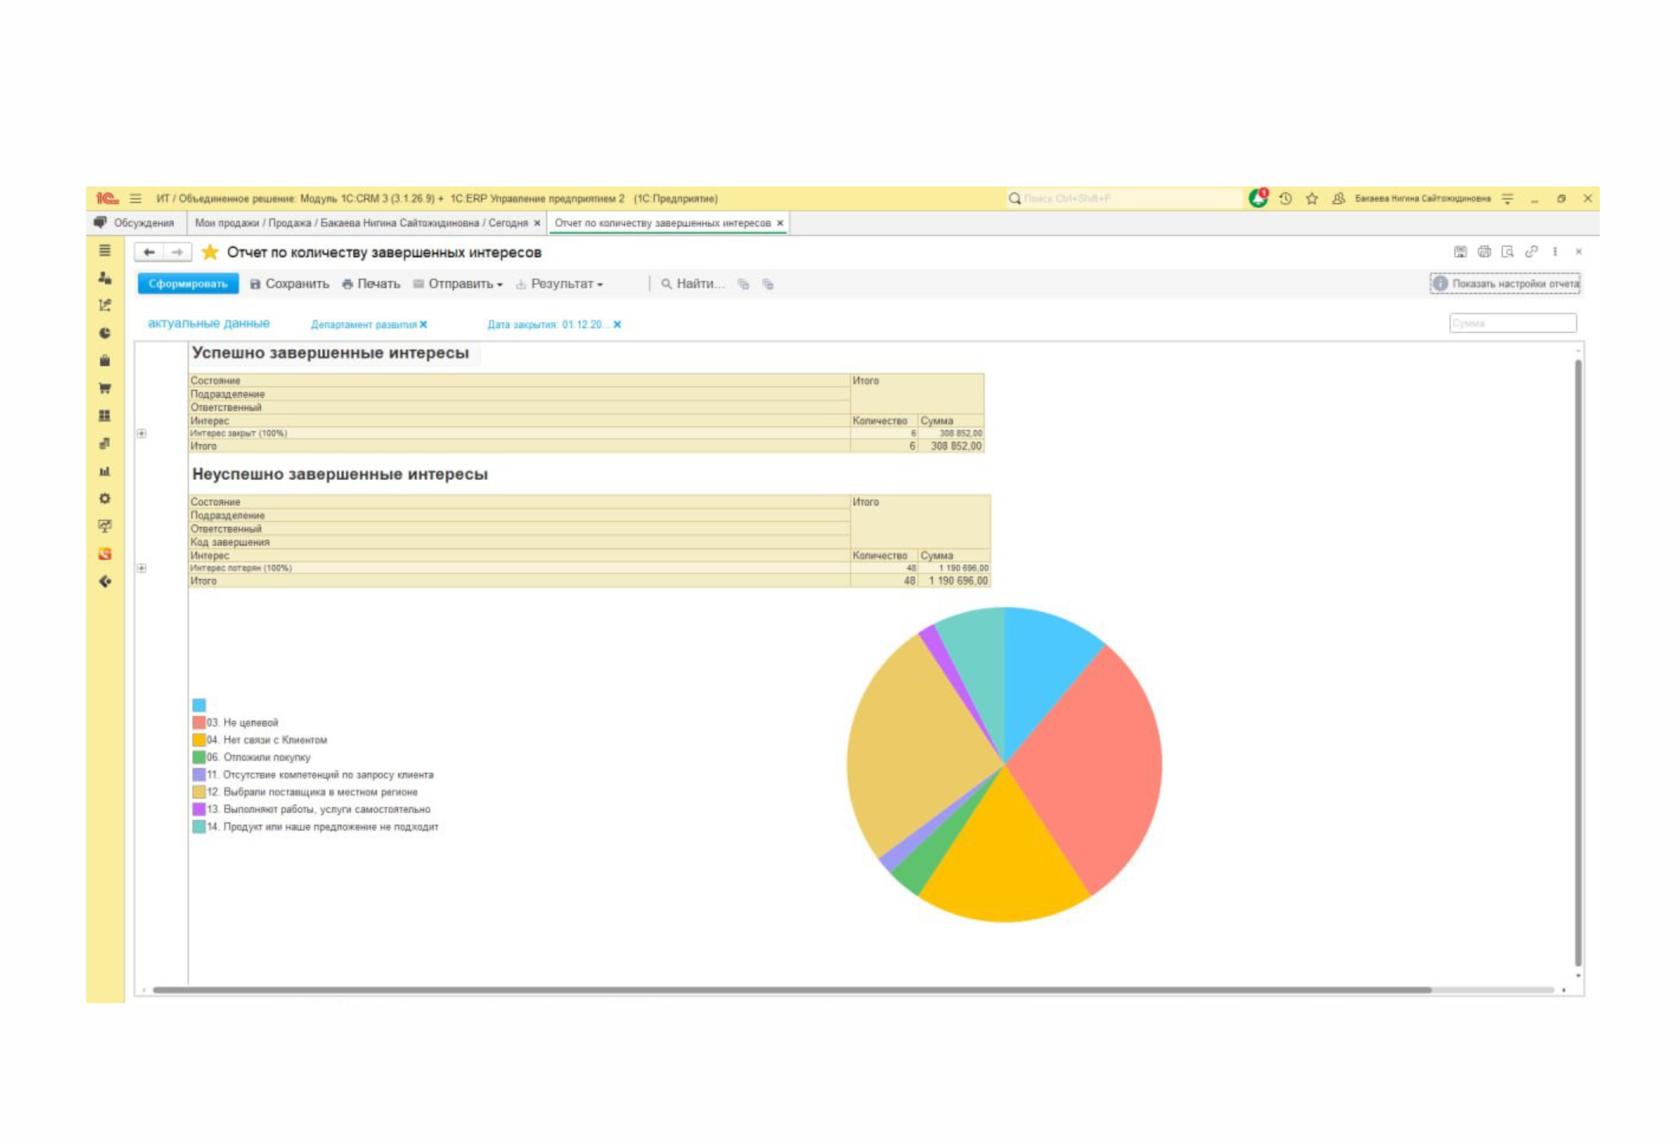Add the report to favorites with yellow star
Image resolution: width=1680 pixels, height=1141 pixels.
click(210, 252)
